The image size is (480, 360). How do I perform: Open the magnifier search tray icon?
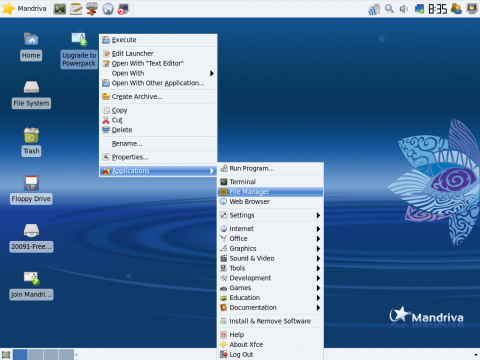pos(389,9)
